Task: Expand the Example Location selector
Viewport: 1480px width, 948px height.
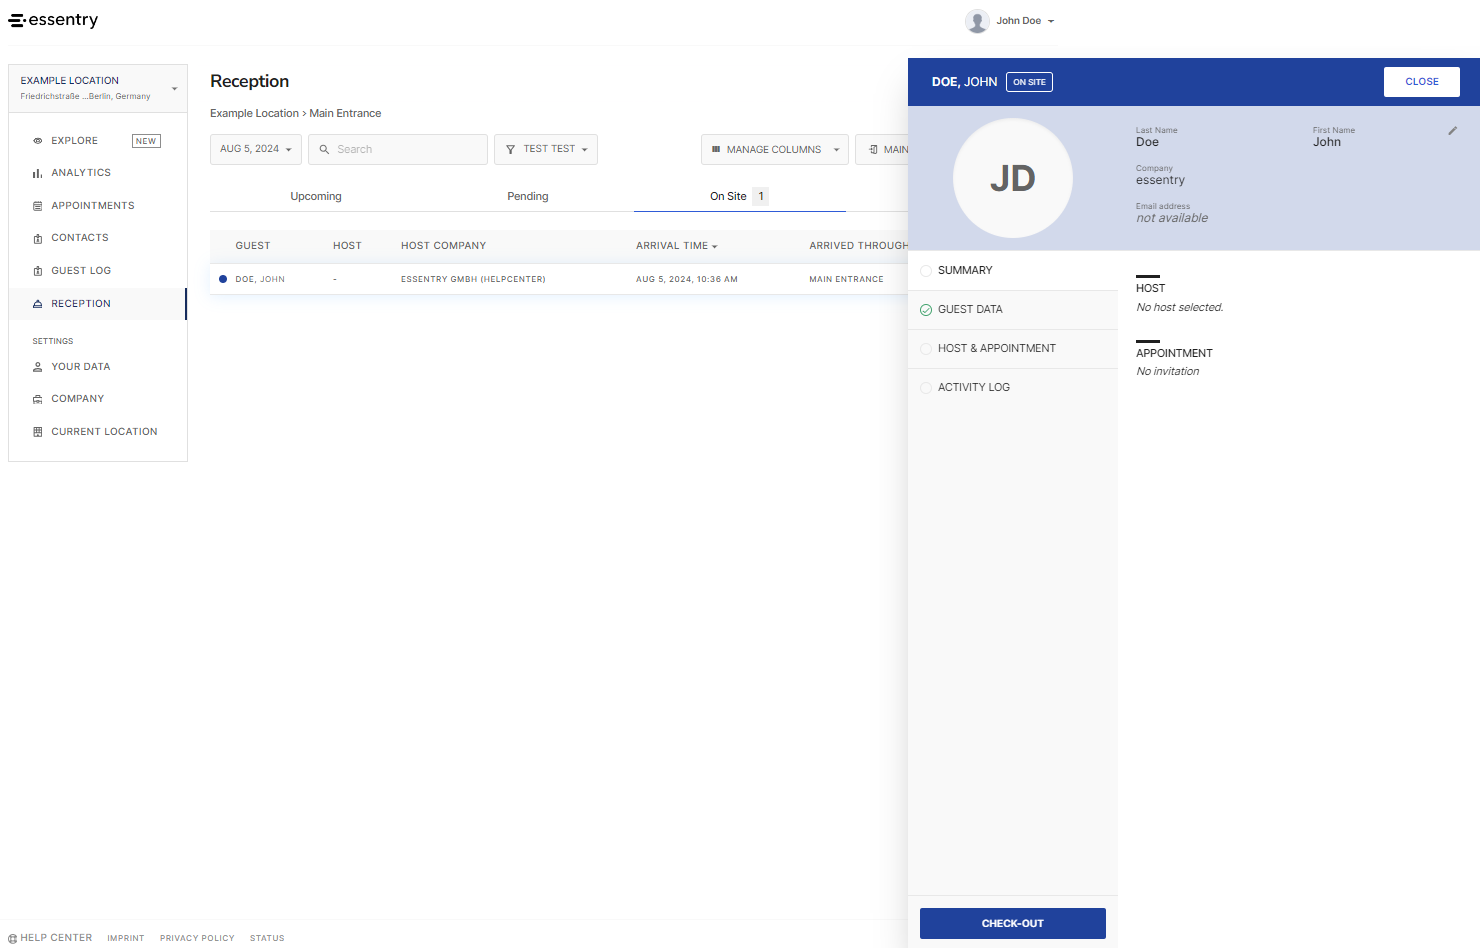Action: tap(98, 88)
